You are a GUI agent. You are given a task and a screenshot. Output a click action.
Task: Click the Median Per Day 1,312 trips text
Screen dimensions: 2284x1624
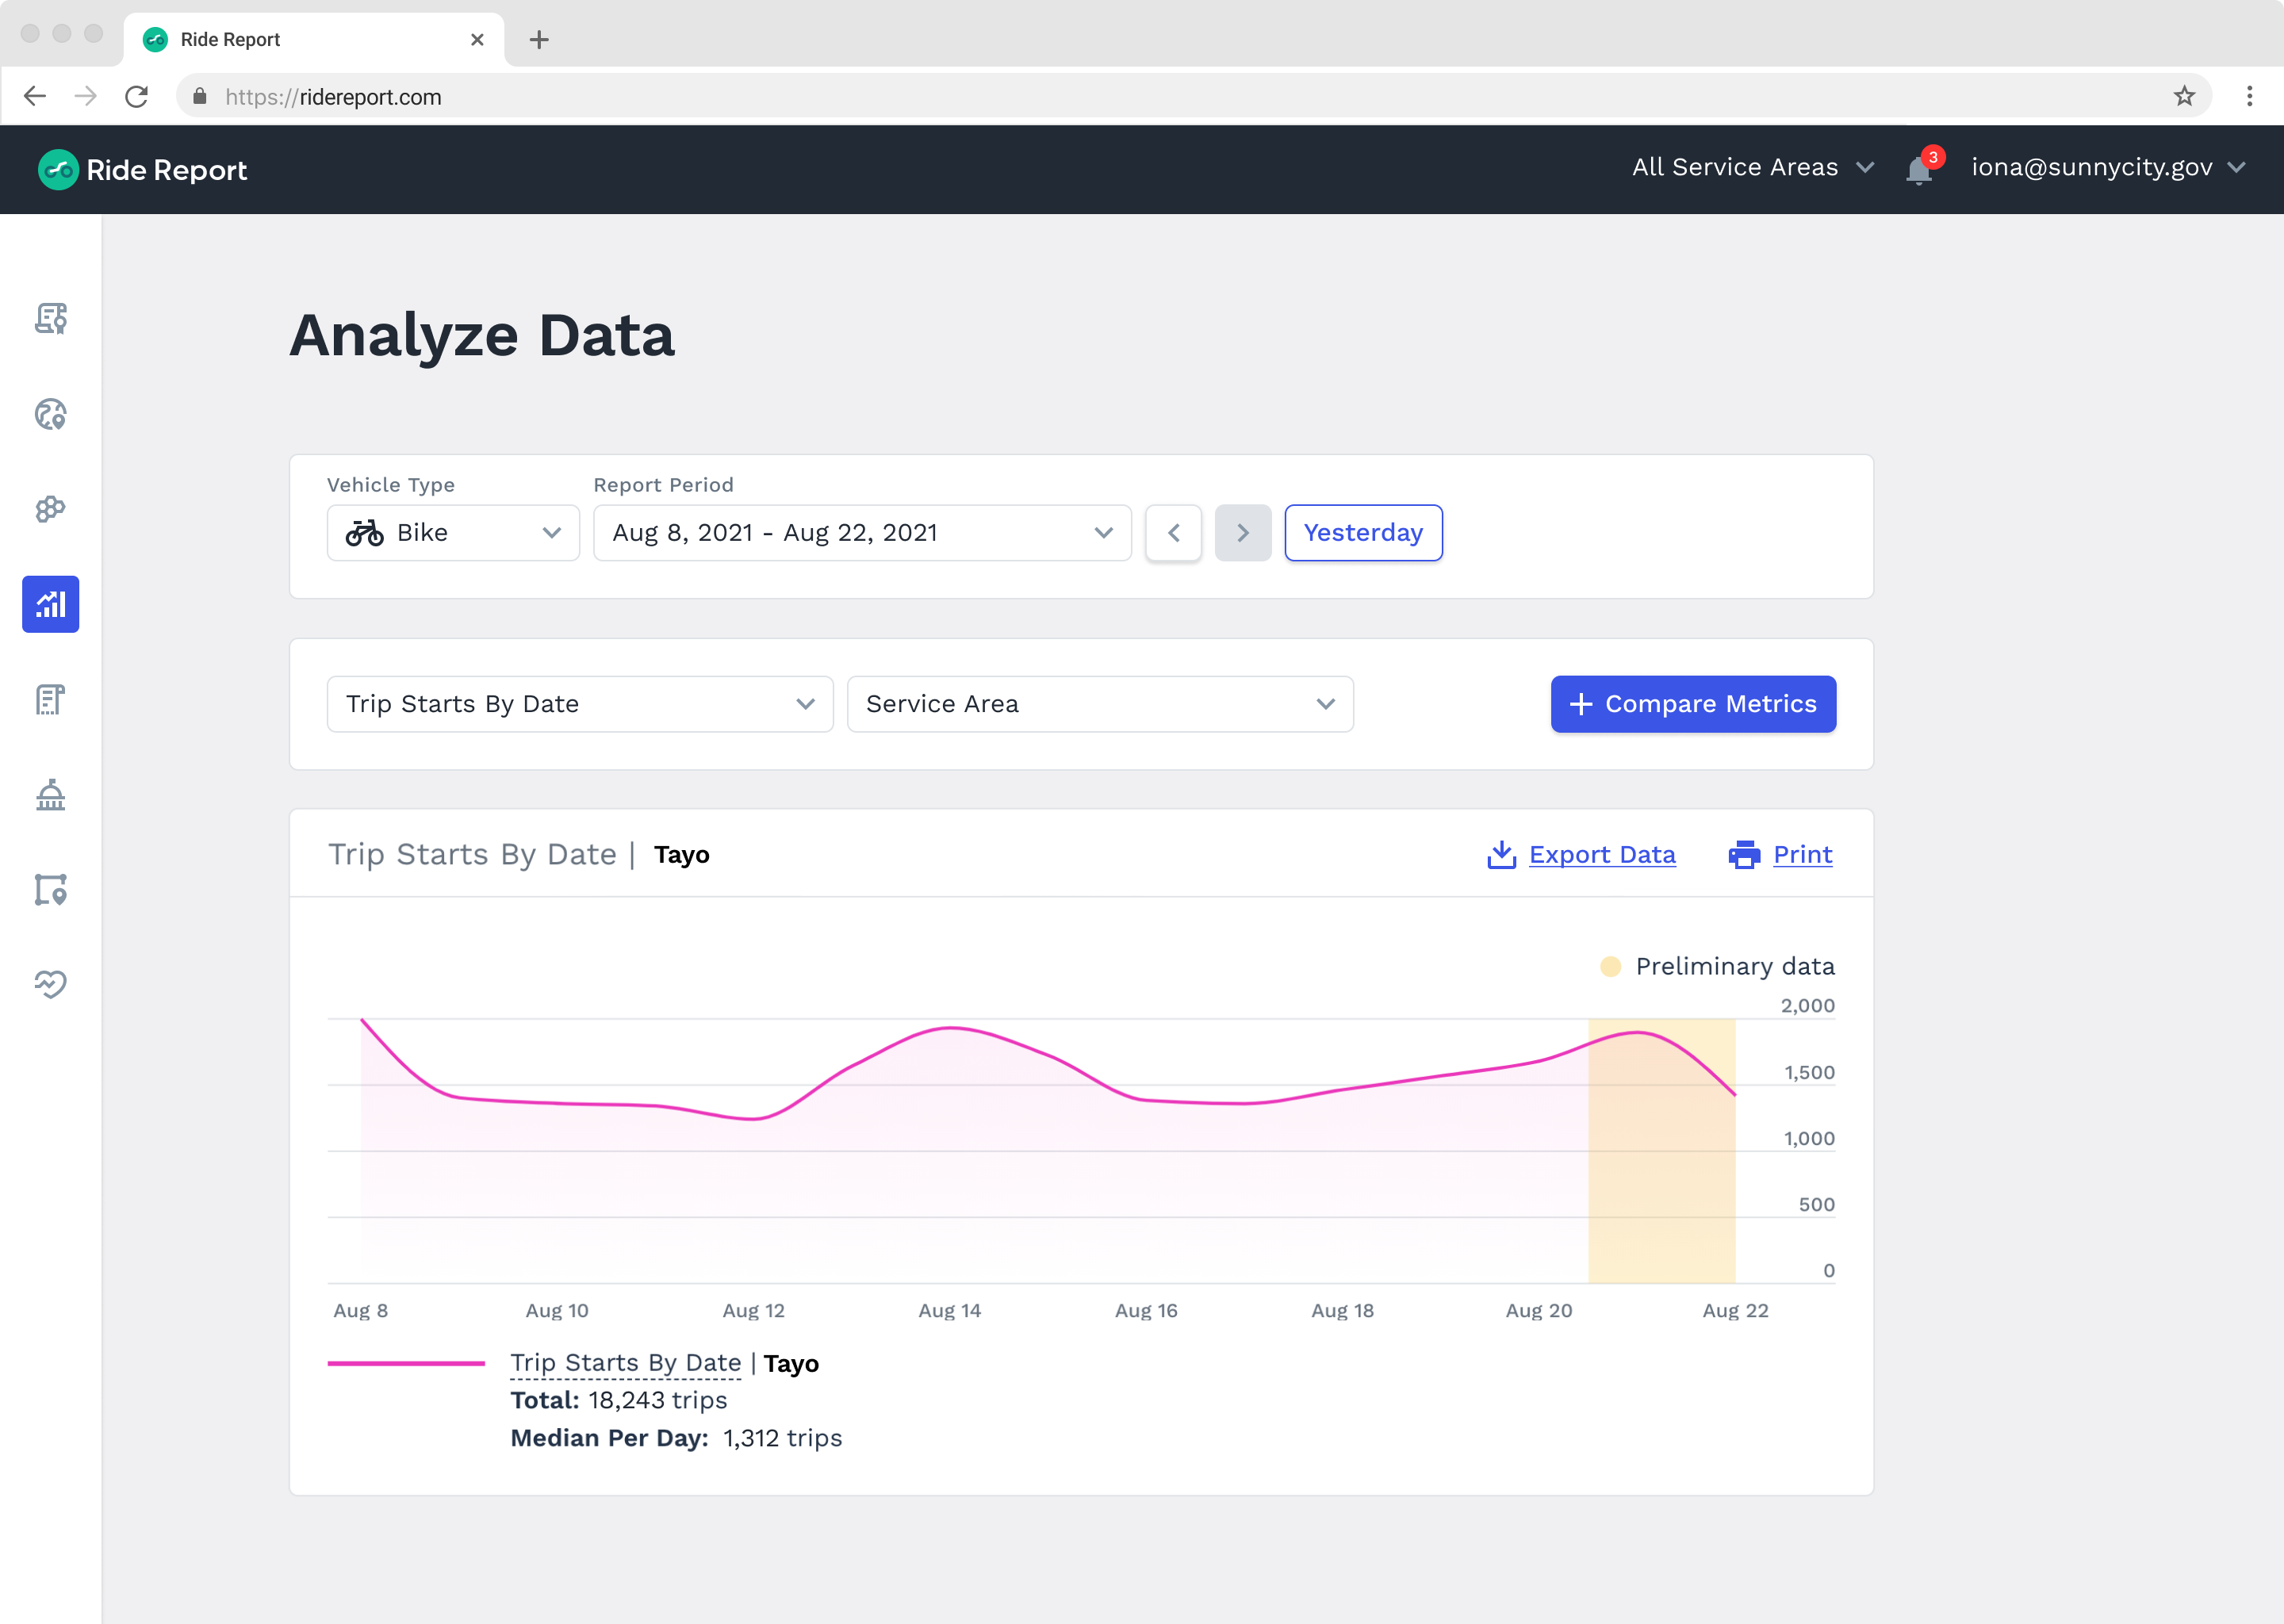click(x=676, y=1438)
